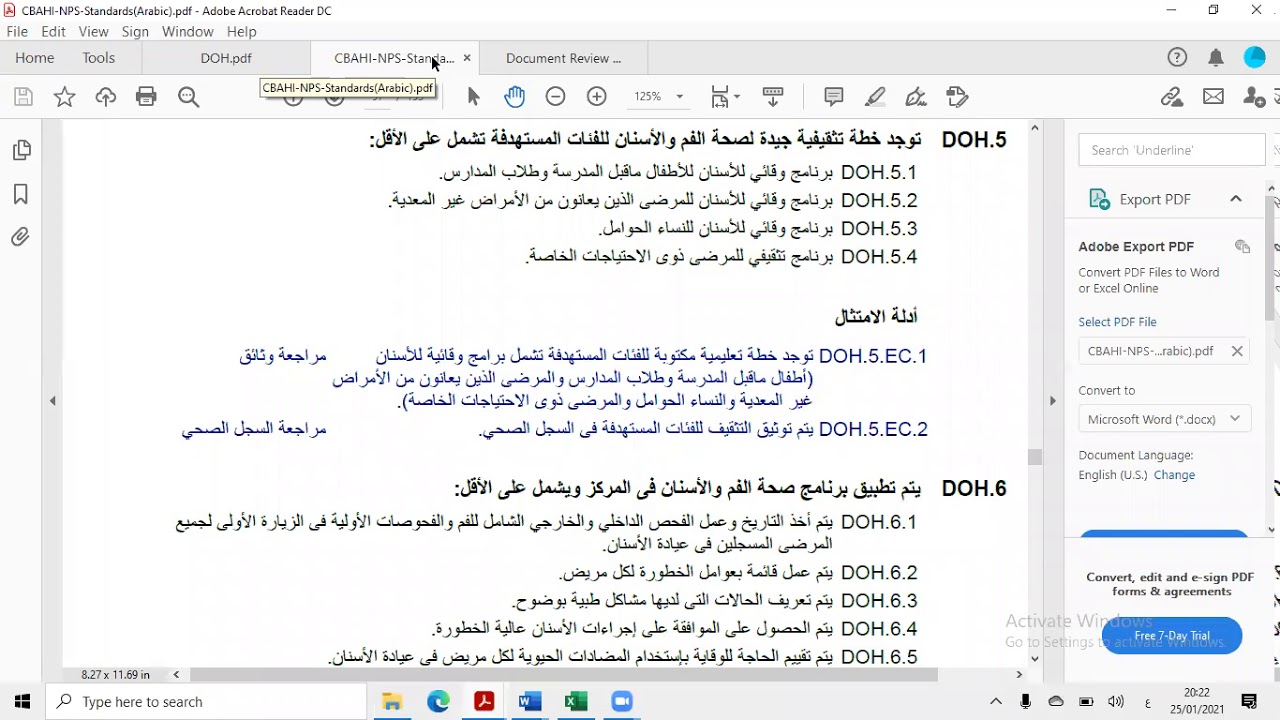Click the Save file icon

[x=23, y=97]
